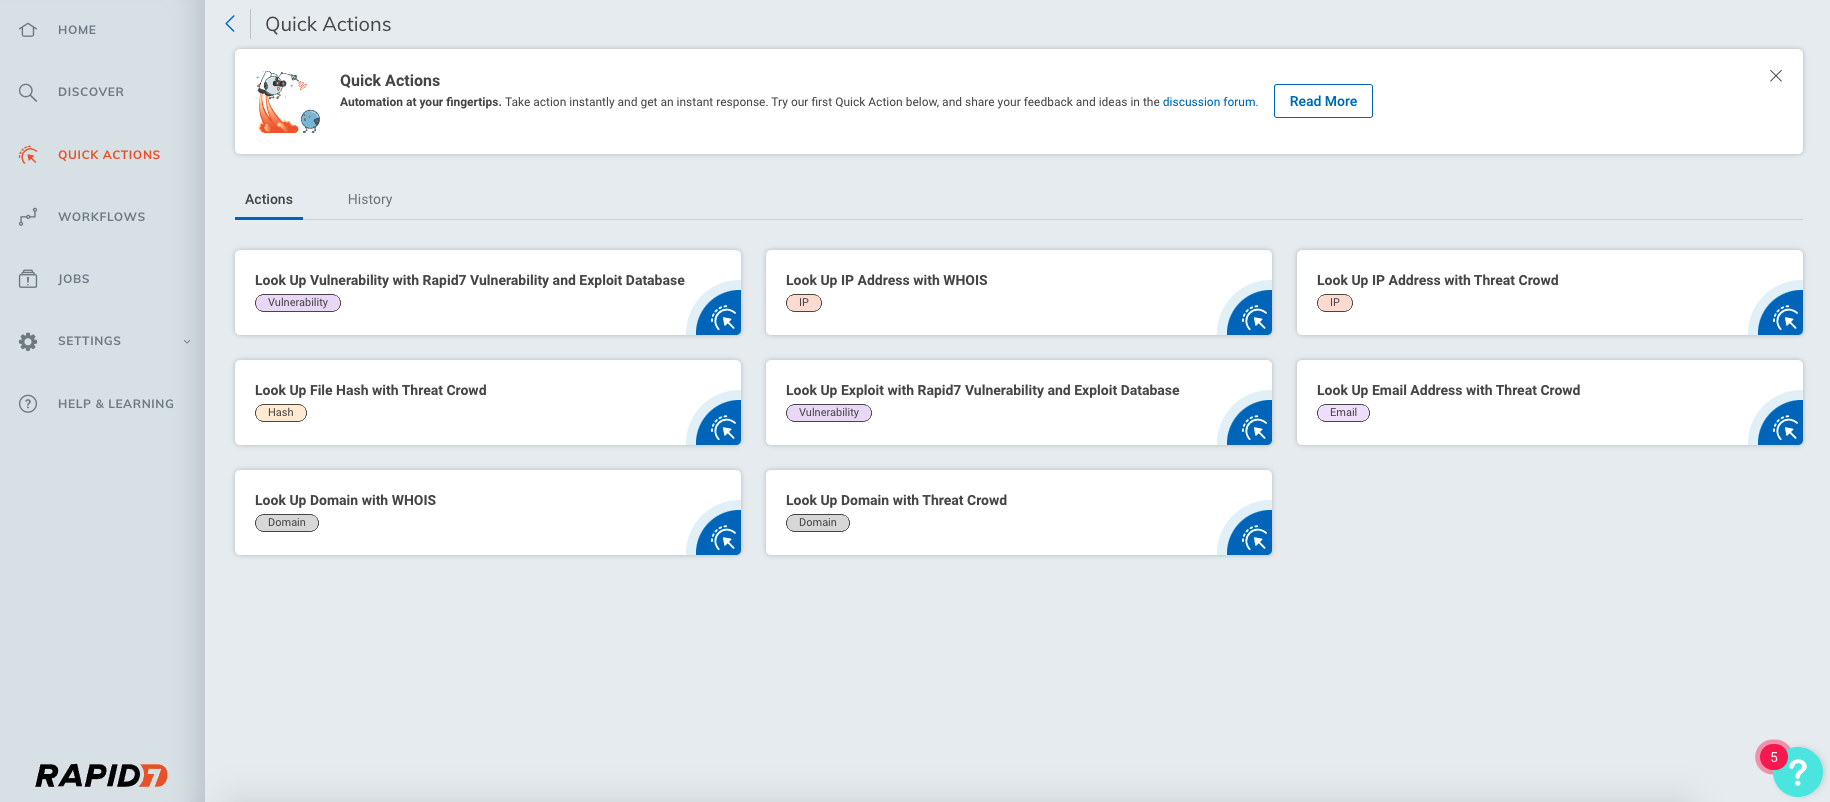Click the Settings gear icon

(28, 341)
